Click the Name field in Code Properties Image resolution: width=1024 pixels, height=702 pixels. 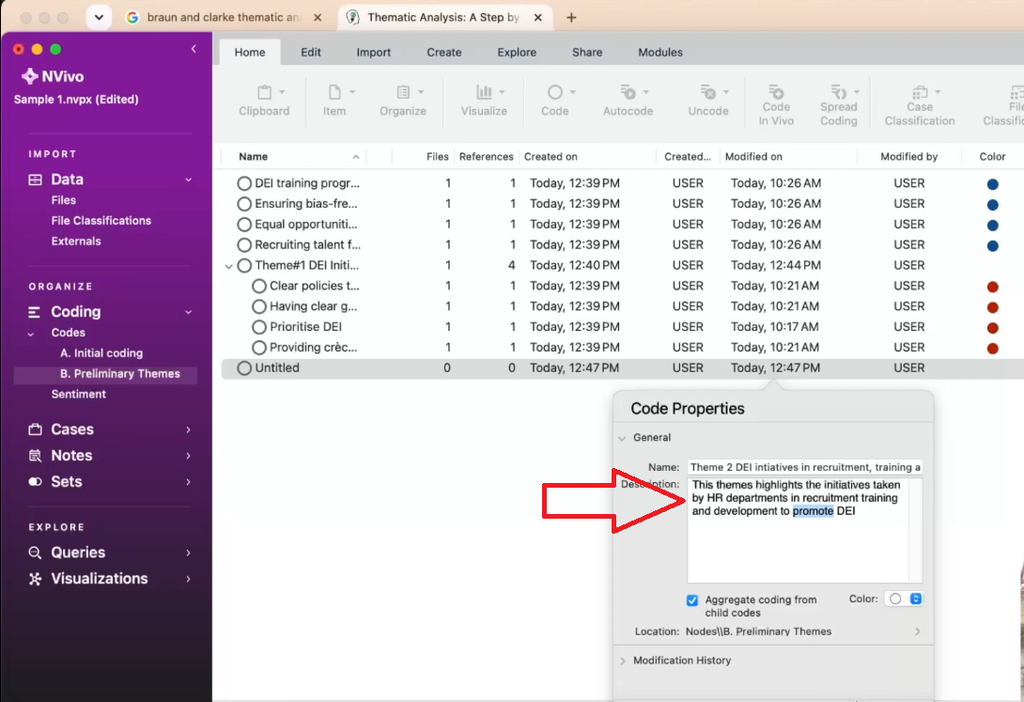click(x=805, y=468)
